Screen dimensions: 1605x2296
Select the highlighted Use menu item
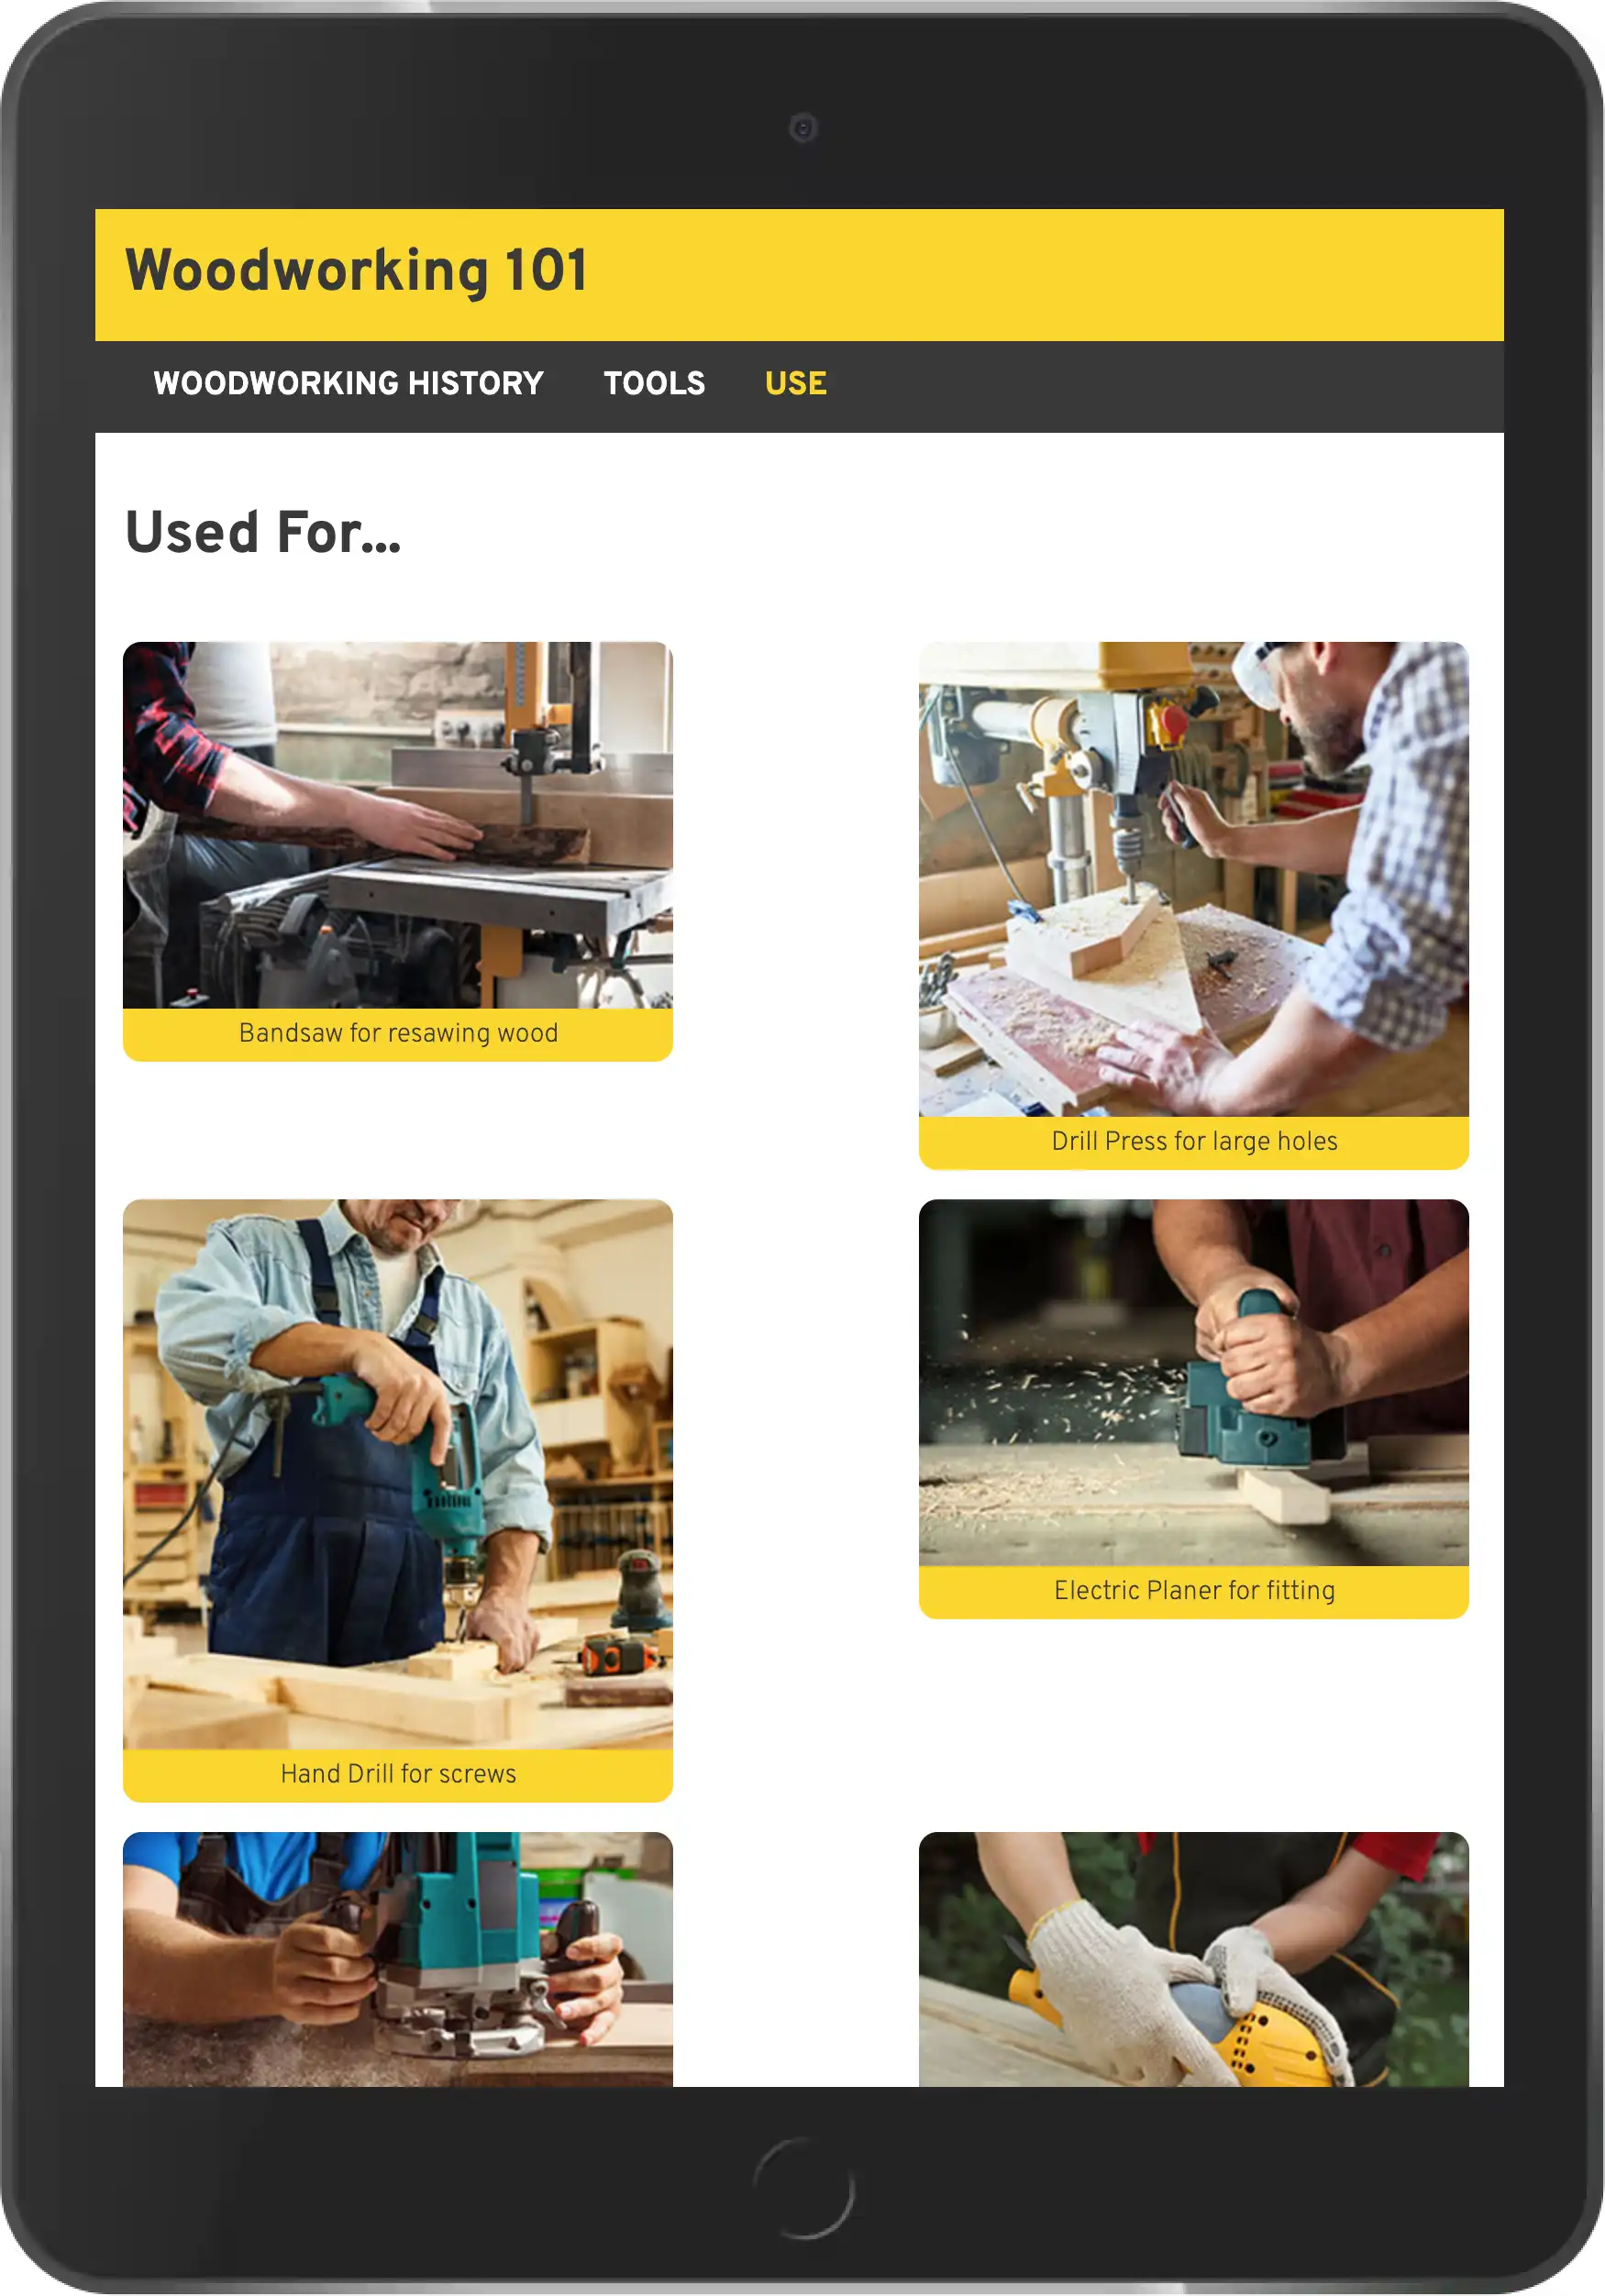coord(796,383)
